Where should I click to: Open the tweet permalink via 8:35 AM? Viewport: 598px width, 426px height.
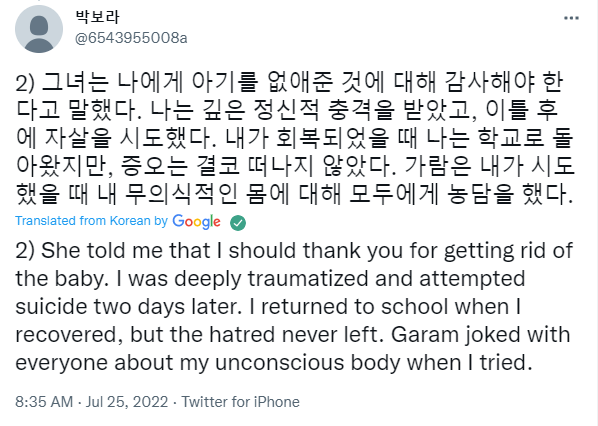44,402
